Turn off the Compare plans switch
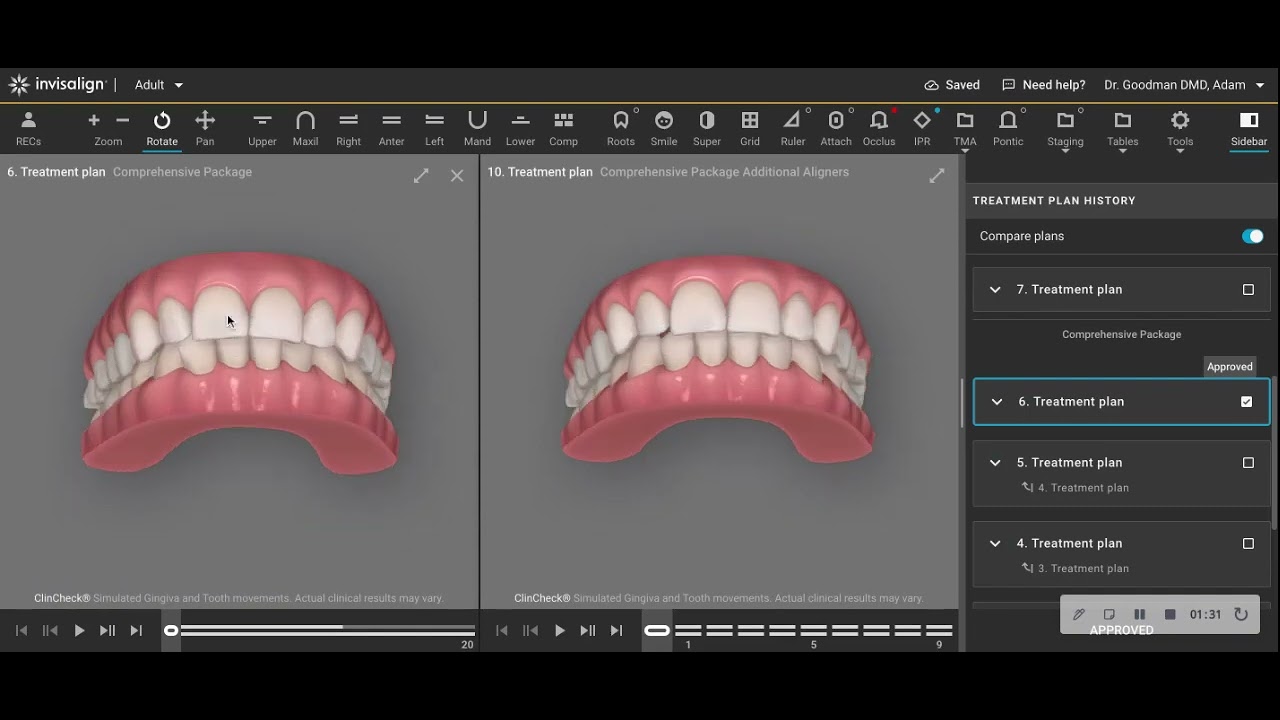The width and height of the screenshot is (1280, 720). pyautogui.click(x=1252, y=236)
